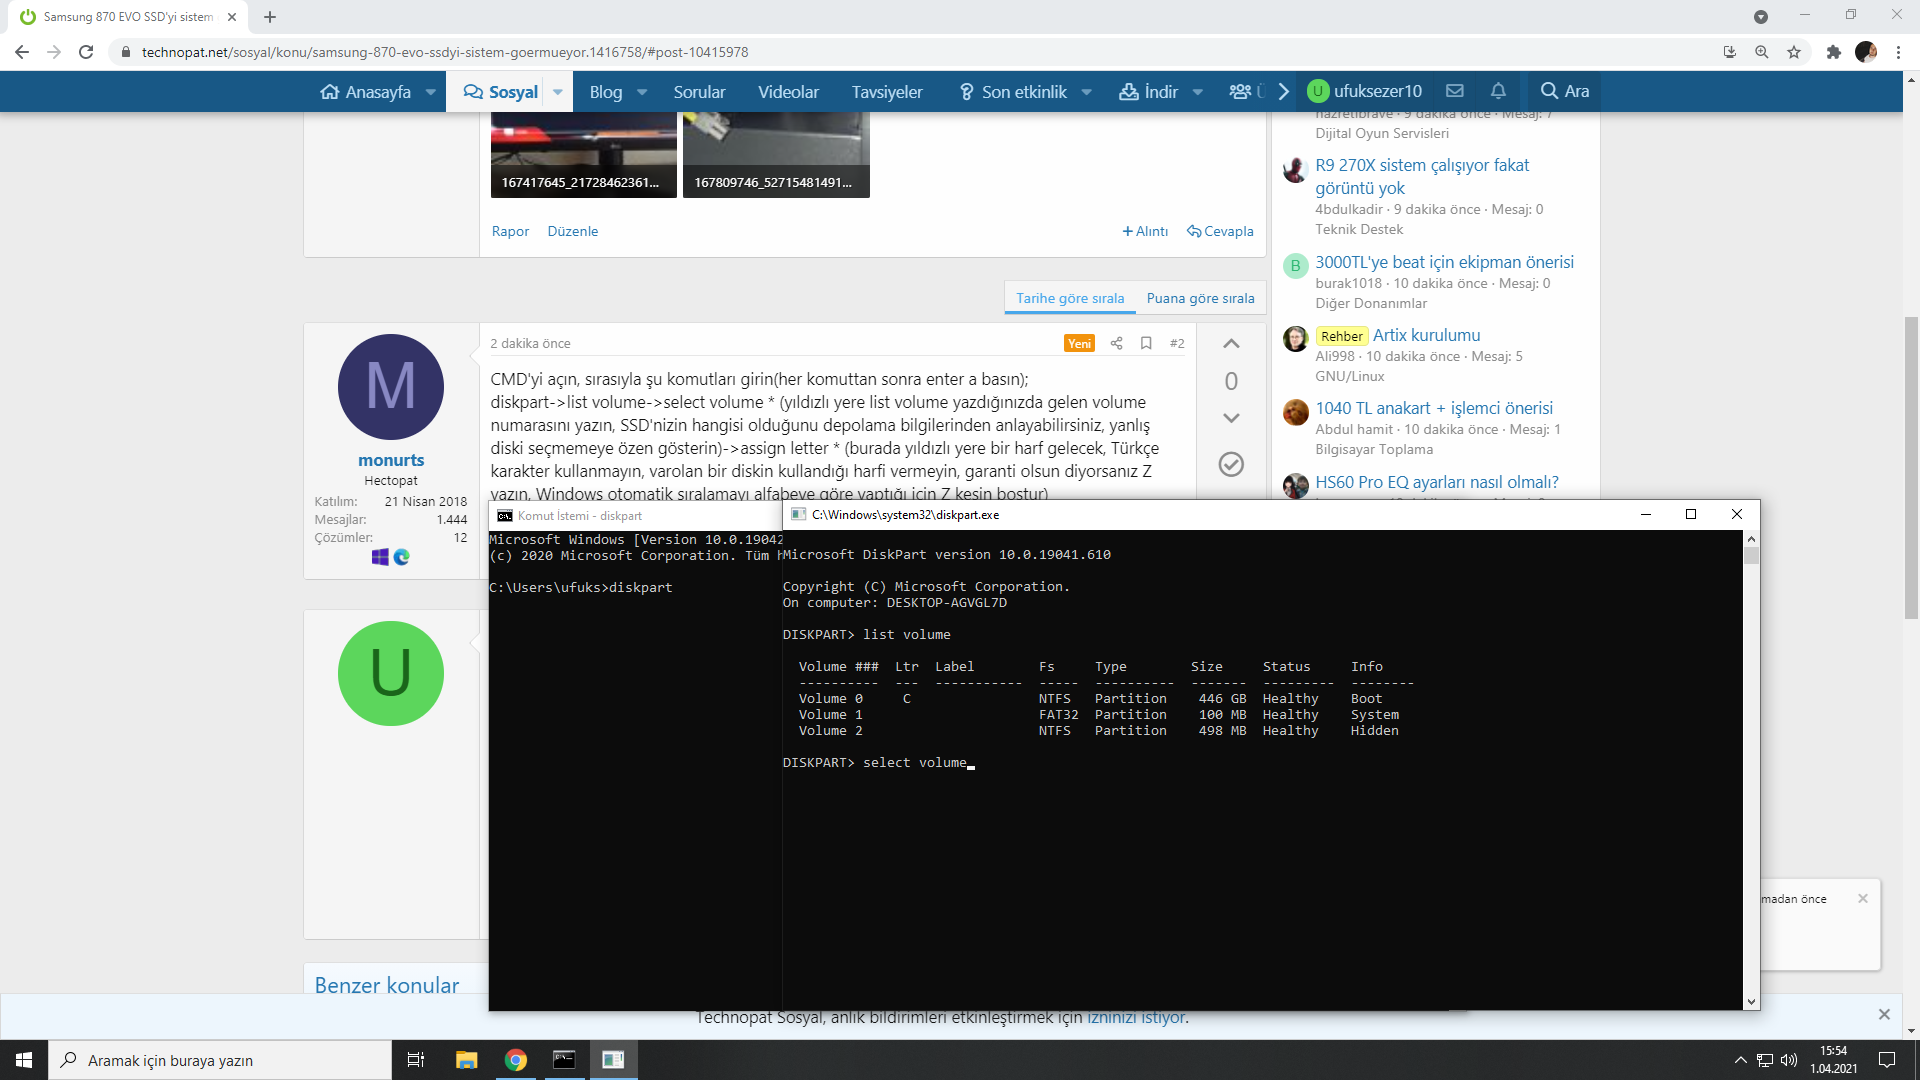
Task: Star this page in Chrome address bar
Action: [x=1794, y=52]
